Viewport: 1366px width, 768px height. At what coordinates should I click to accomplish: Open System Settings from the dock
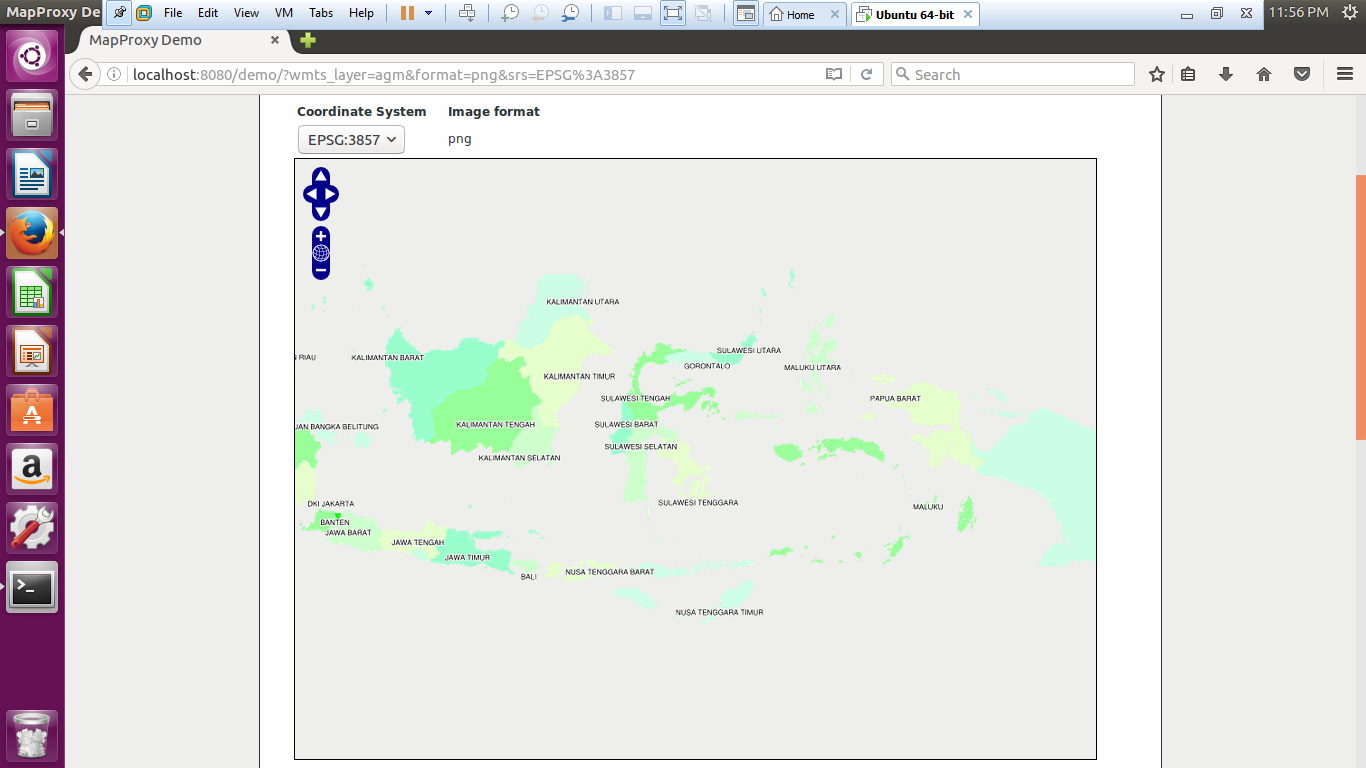[x=33, y=528]
